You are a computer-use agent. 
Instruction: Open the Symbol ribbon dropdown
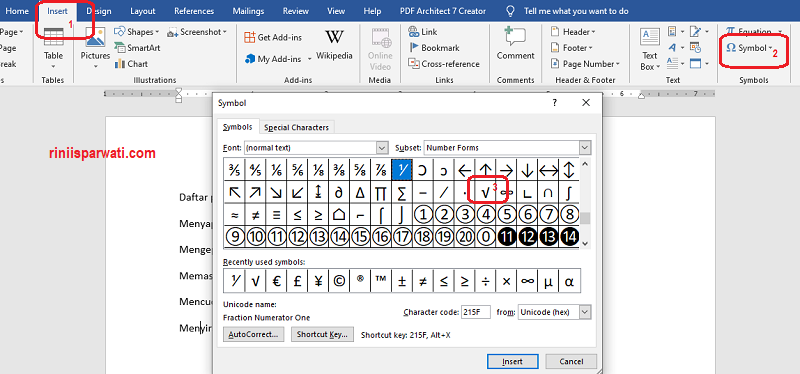point(749,48)
